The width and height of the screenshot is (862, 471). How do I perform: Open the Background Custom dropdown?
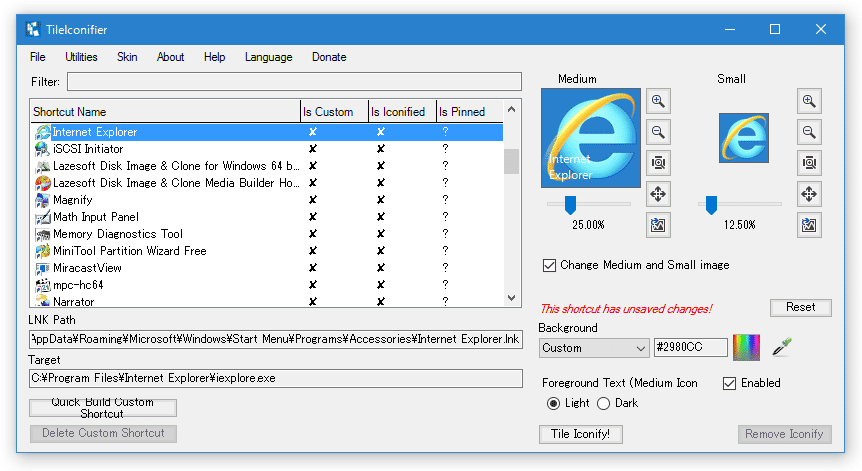tap(593, 348)
